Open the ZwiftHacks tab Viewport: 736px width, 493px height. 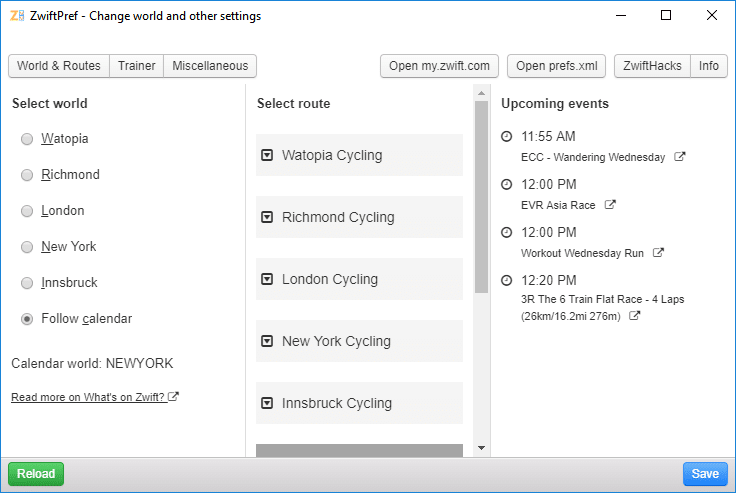coord(652,66)
